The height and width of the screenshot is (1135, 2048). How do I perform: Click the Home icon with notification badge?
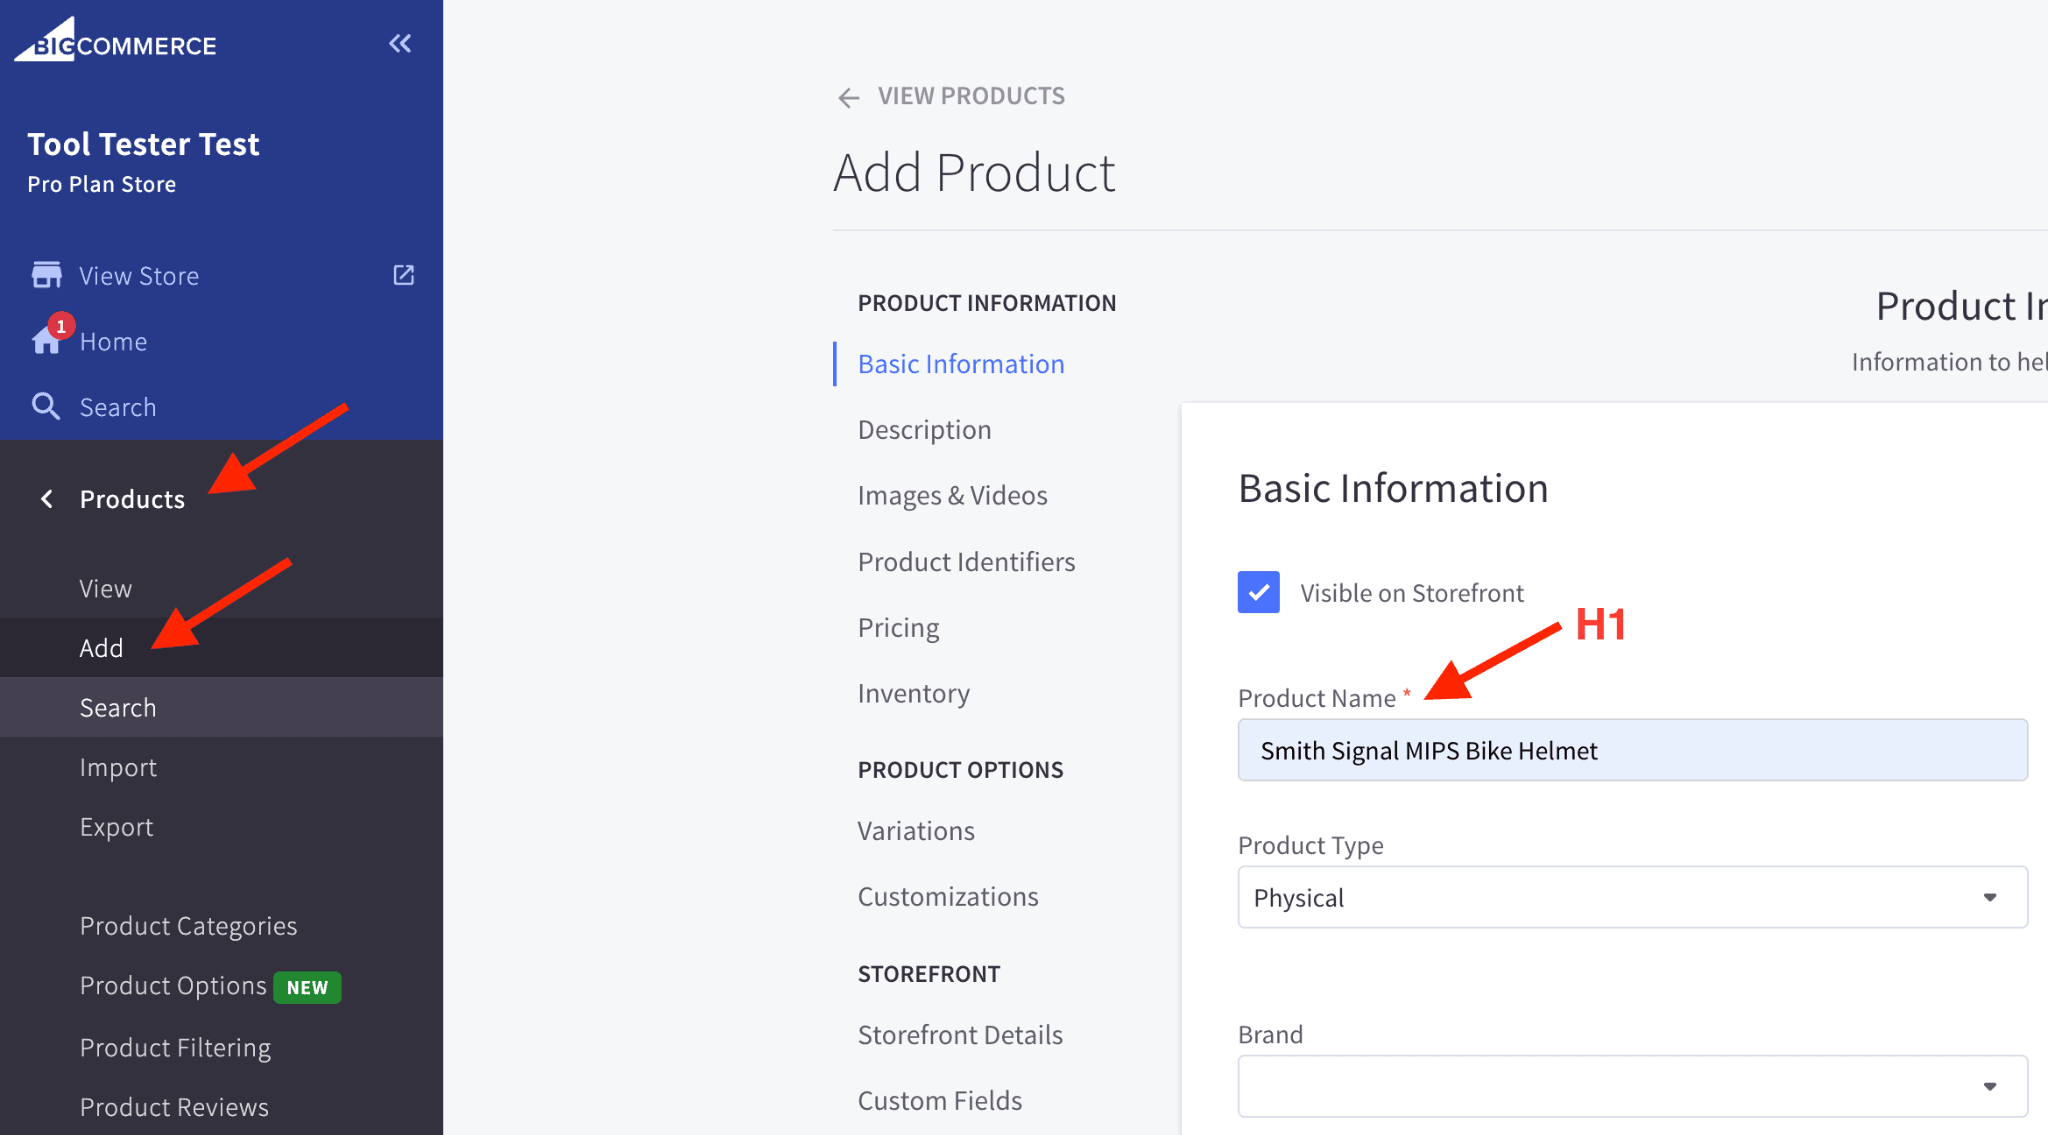tap(47, 340)
